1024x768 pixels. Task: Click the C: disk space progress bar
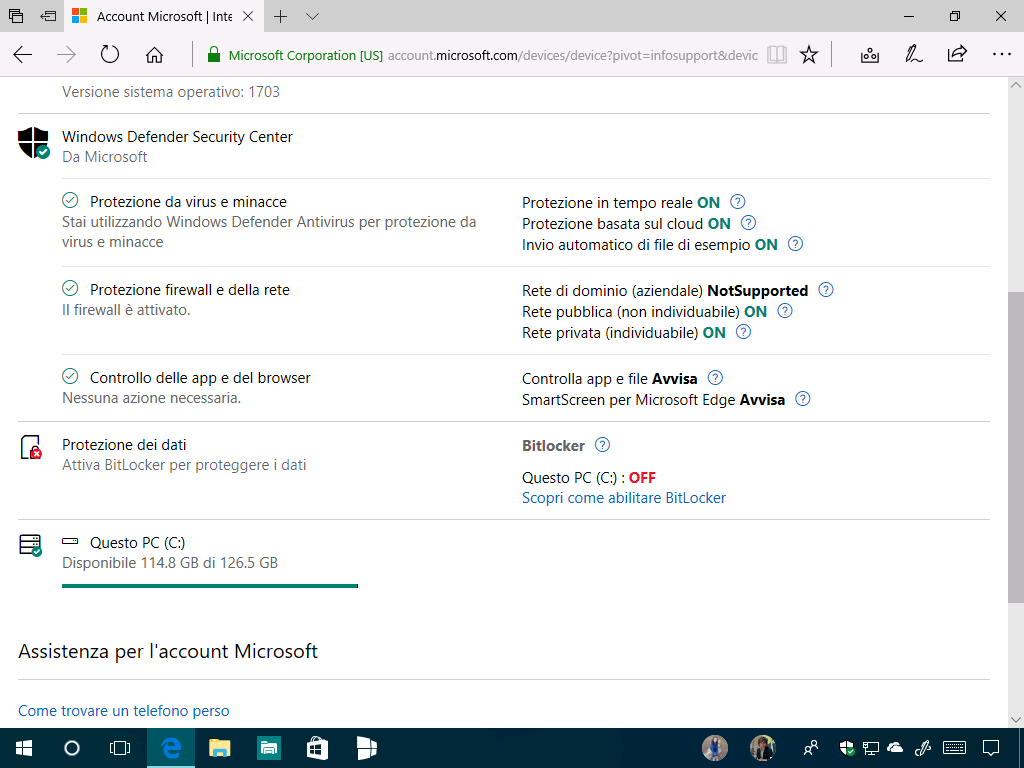(210, 586)
